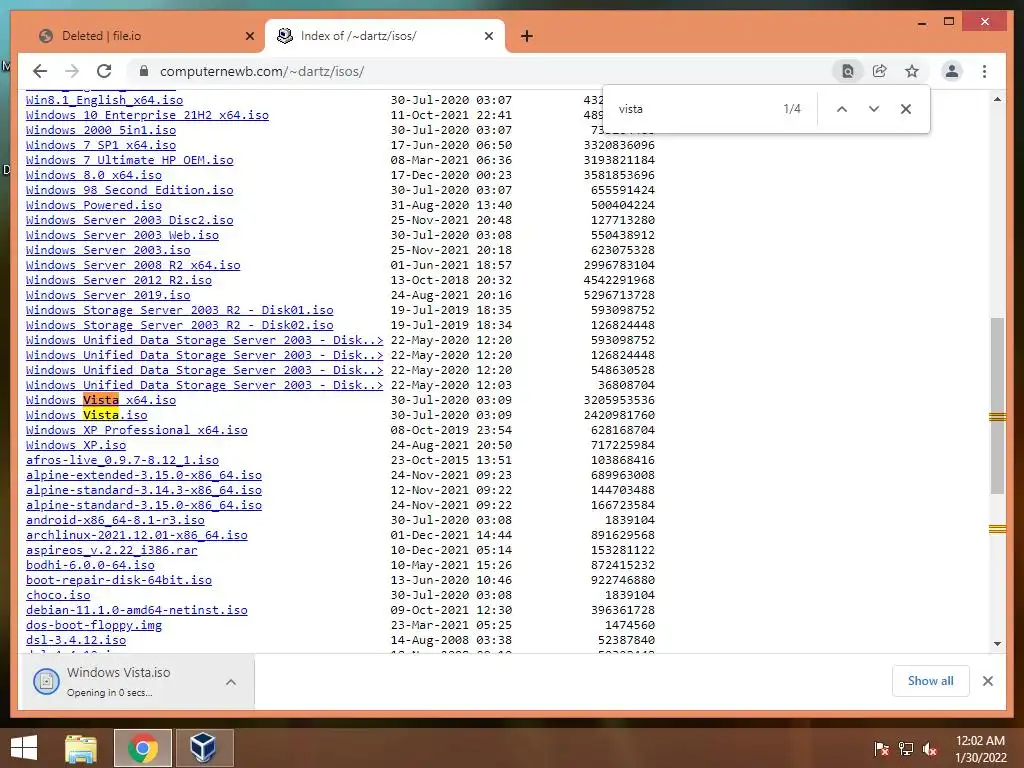Reload the page with the refresh icon
This screenshot has height=768, width=1024.
click(104, 71)
